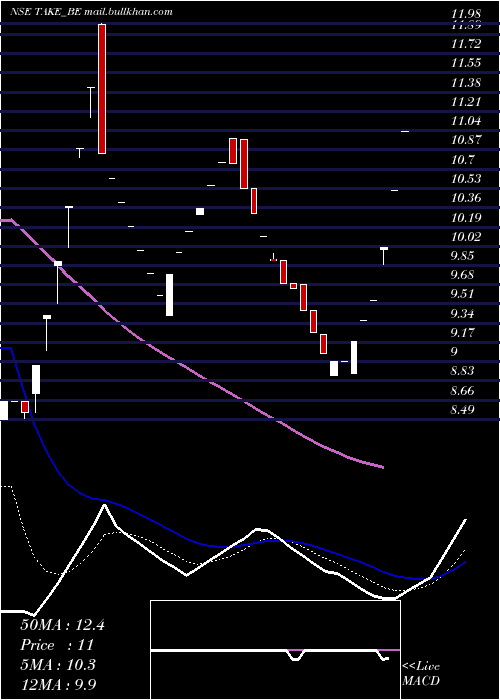
Task: Click the tall white candlestick near 9.51
Action: [x=170, y=295]
